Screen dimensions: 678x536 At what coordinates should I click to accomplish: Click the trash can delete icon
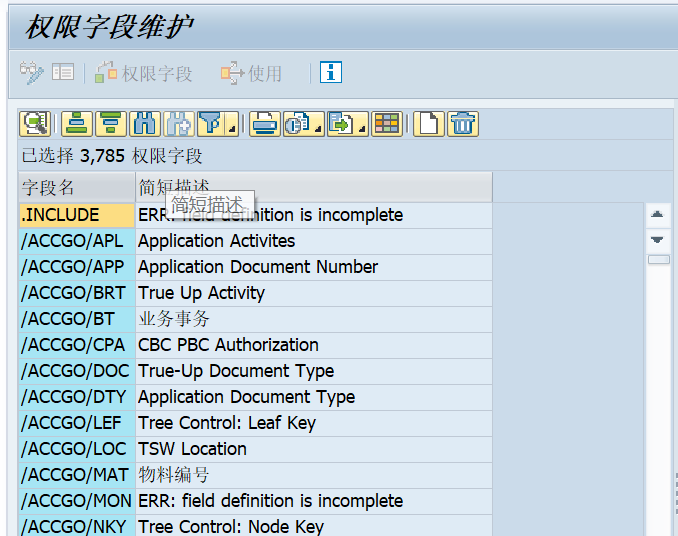pos(463,124)
